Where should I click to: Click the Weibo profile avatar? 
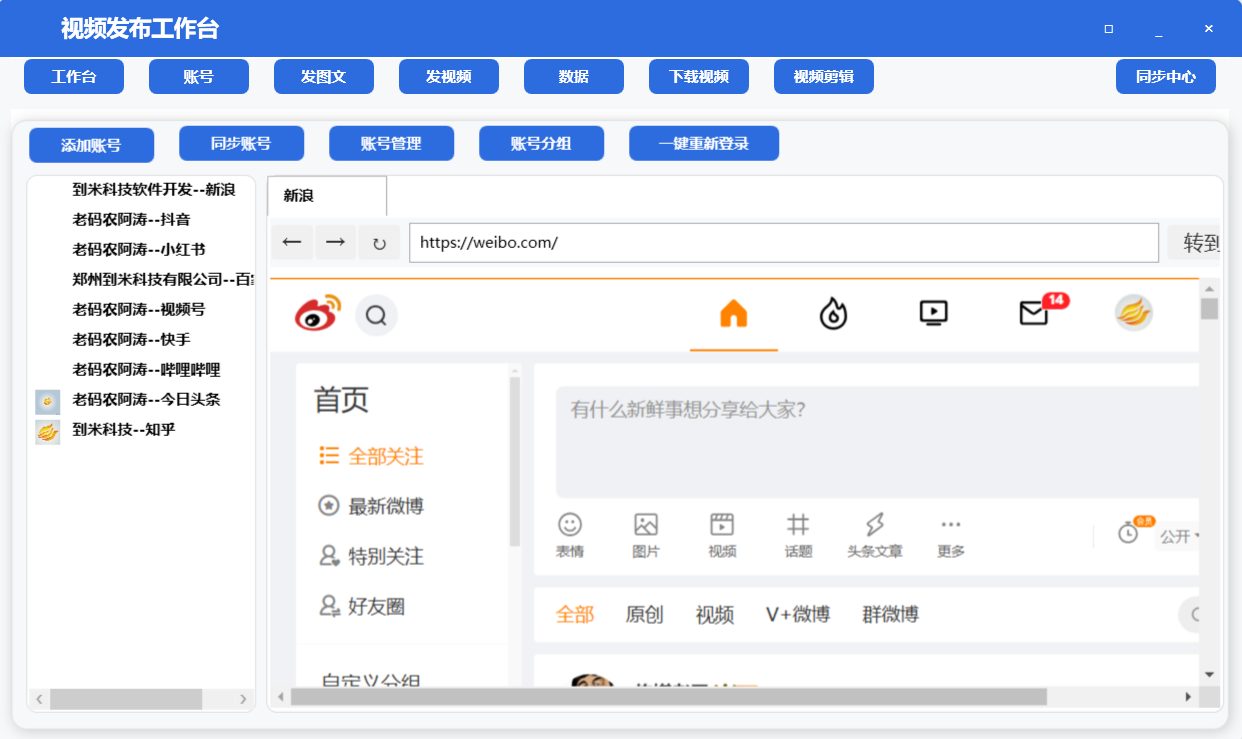(1134, 313)
